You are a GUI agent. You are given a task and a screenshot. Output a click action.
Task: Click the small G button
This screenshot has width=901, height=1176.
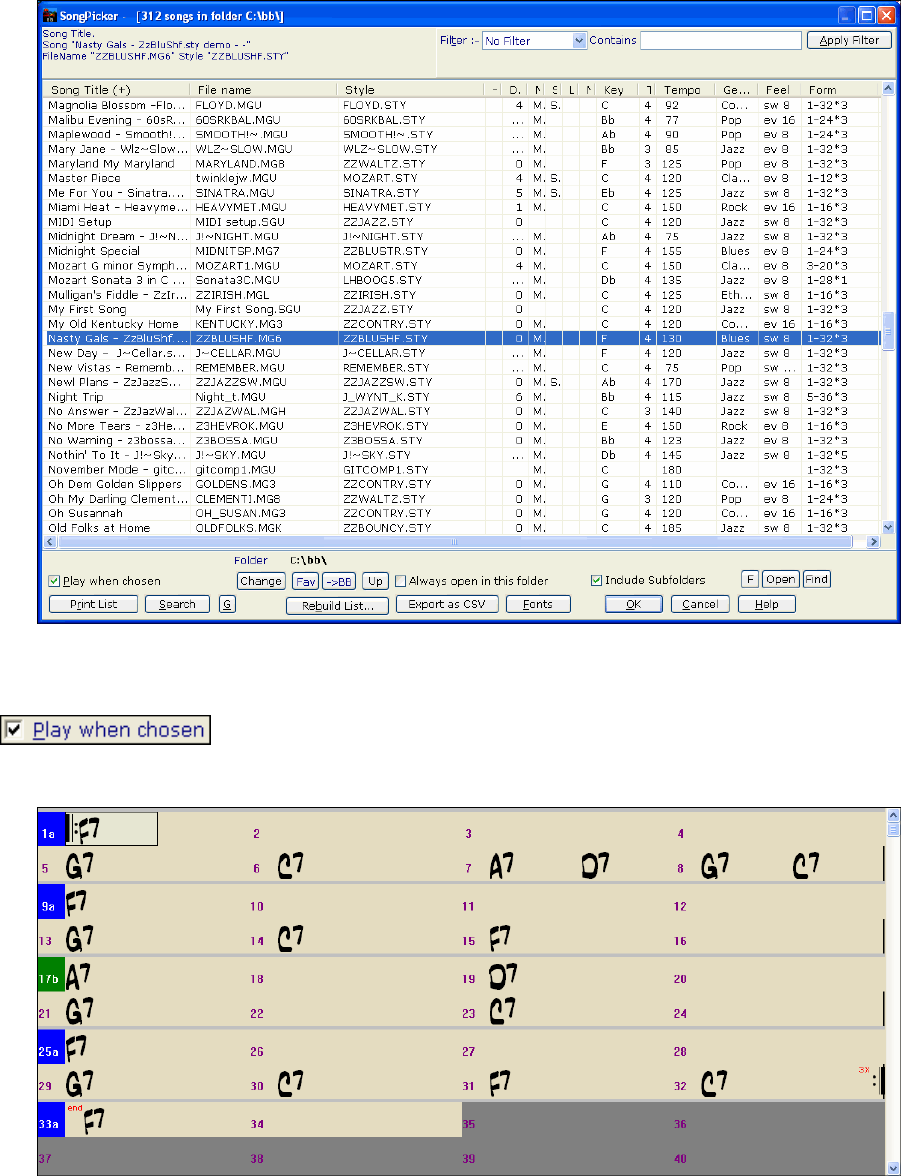click(227, 604)
